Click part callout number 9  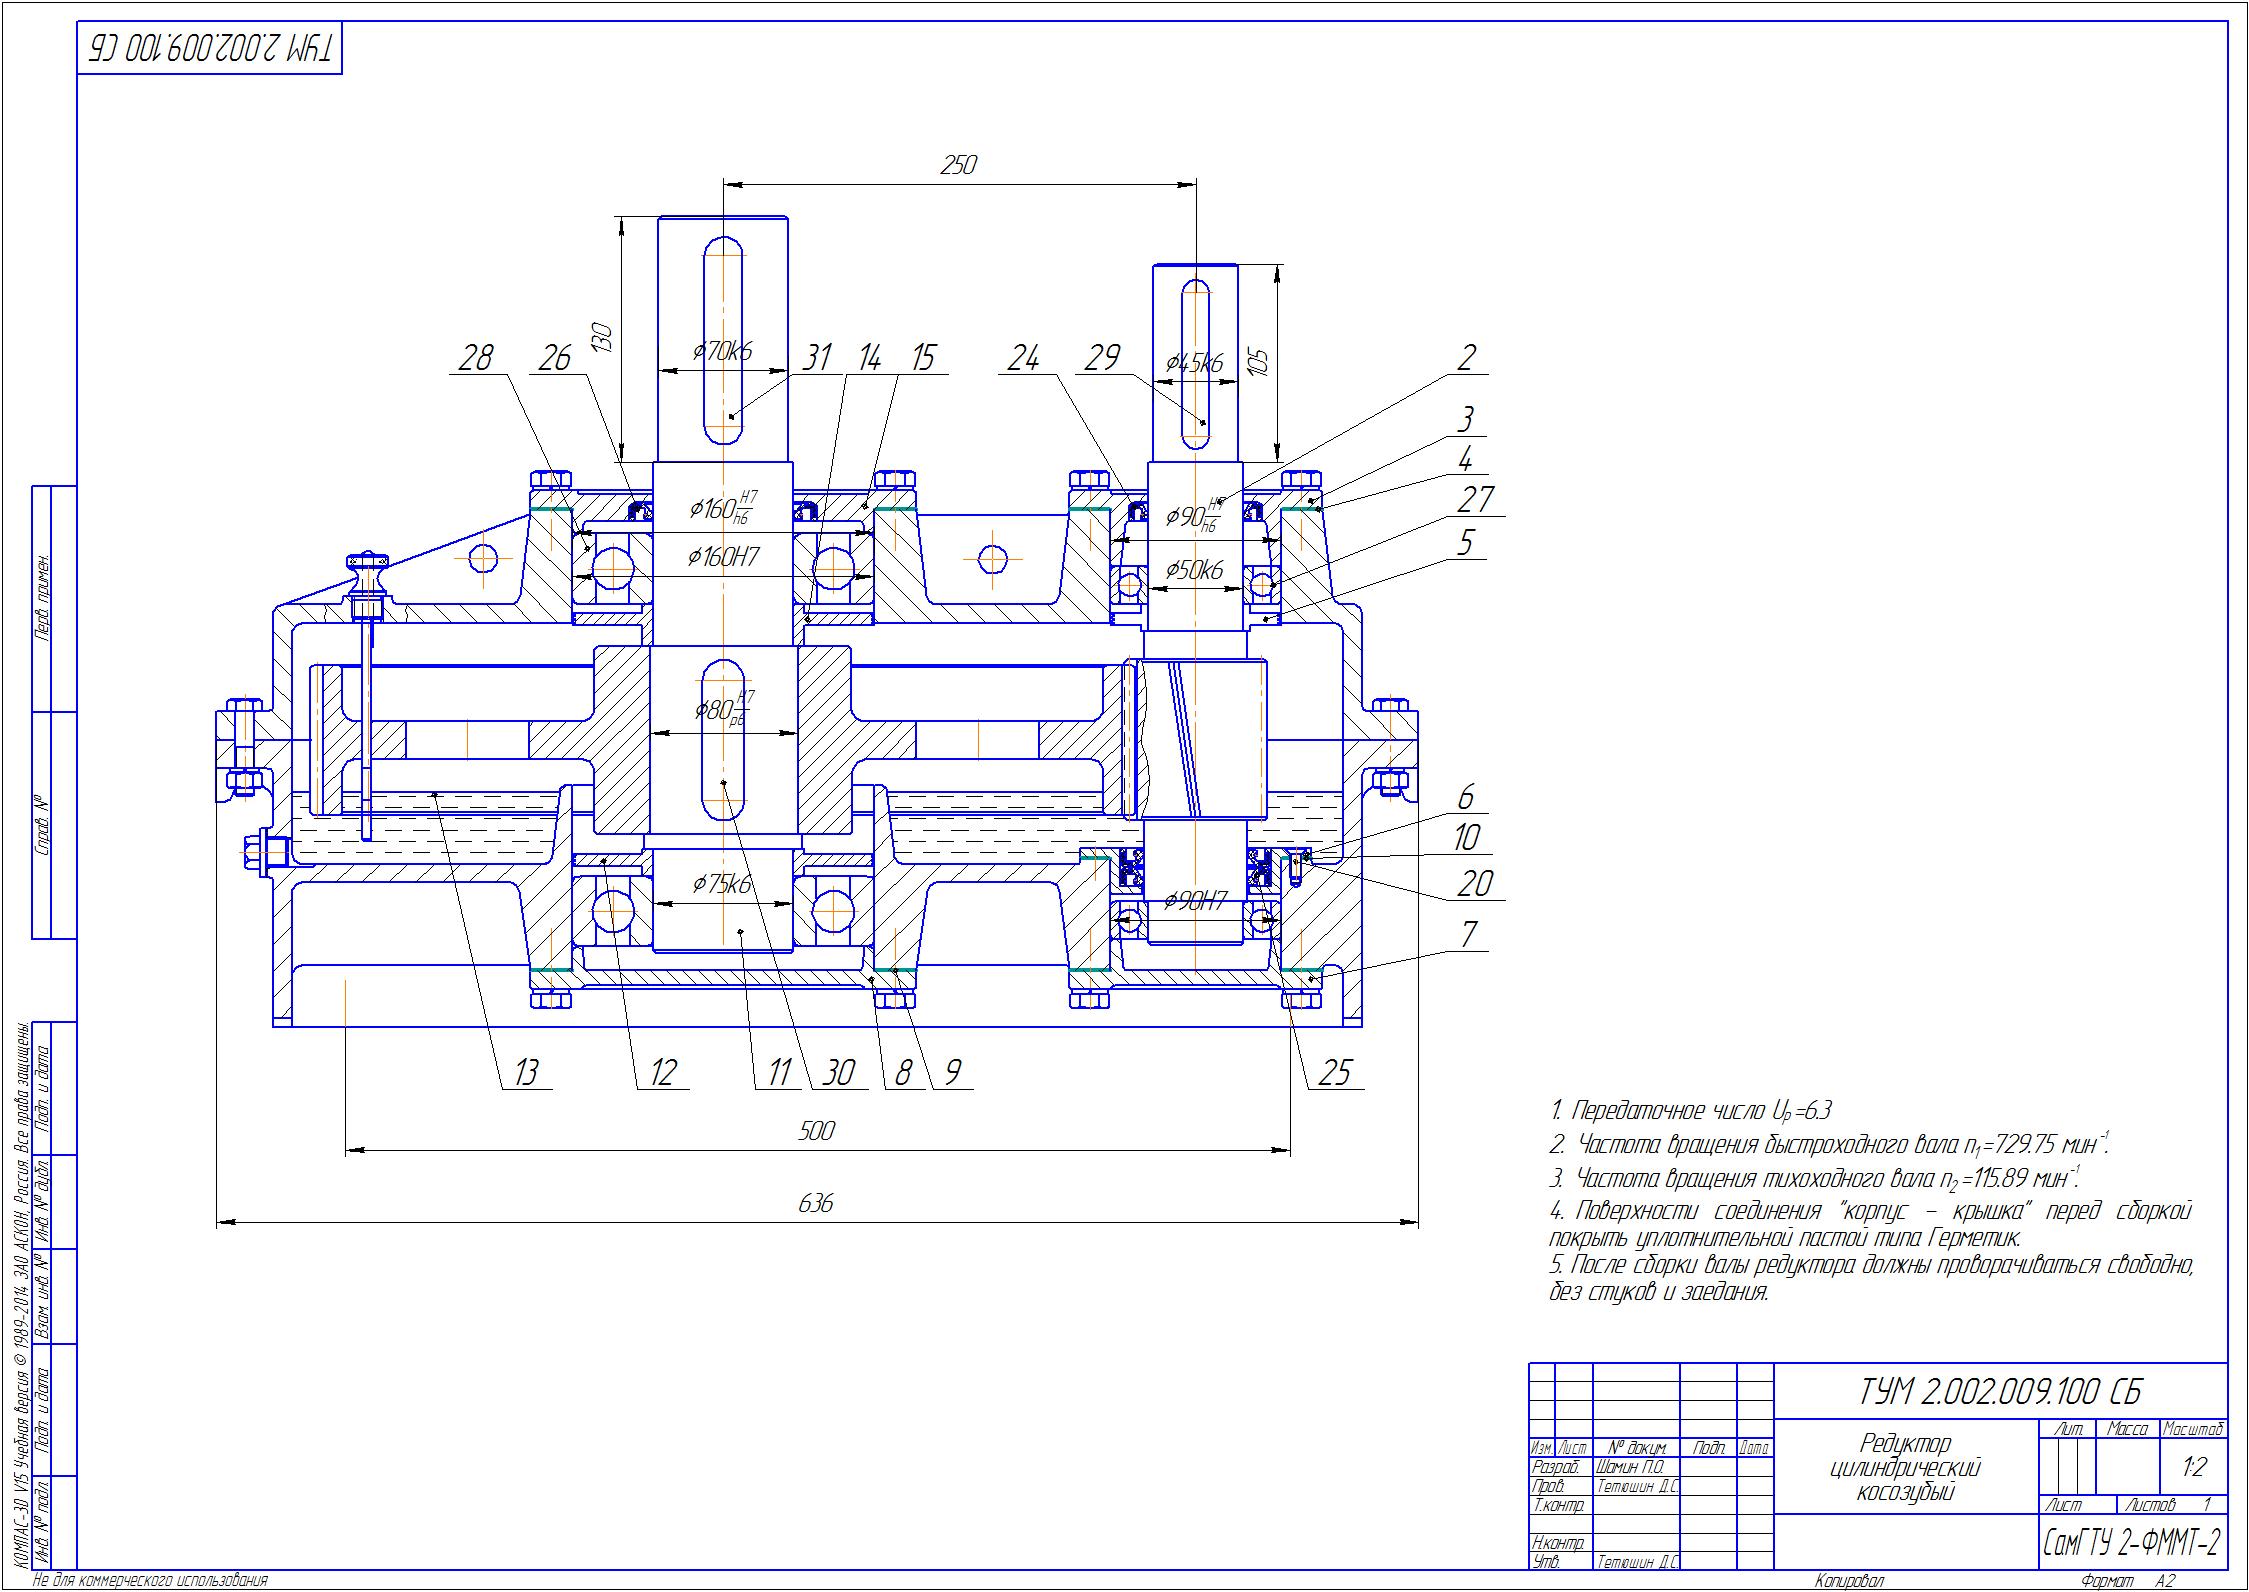coord(953,1073)
